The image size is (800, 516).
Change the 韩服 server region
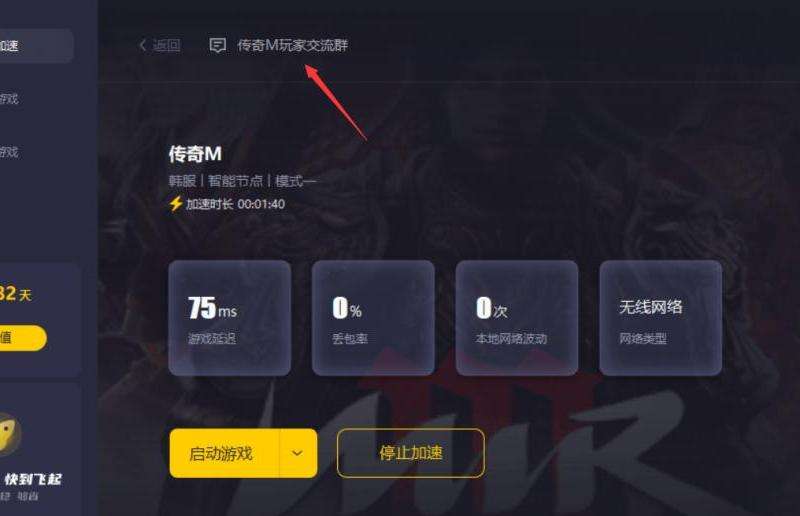click(x=183, y=181)
